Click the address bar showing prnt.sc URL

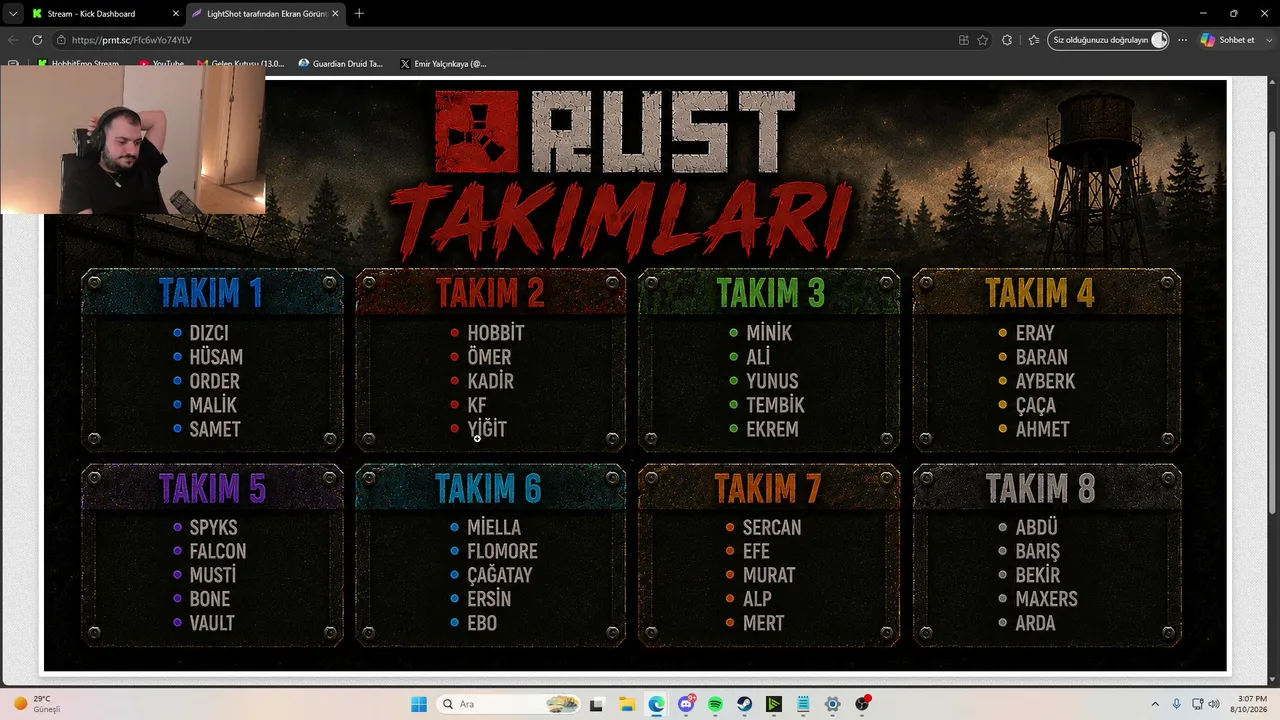500,40
